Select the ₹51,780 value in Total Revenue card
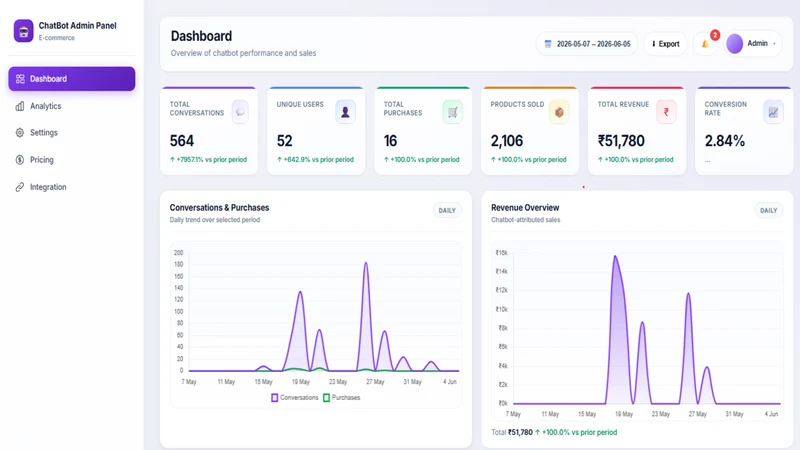 click(x=621, y=141)
